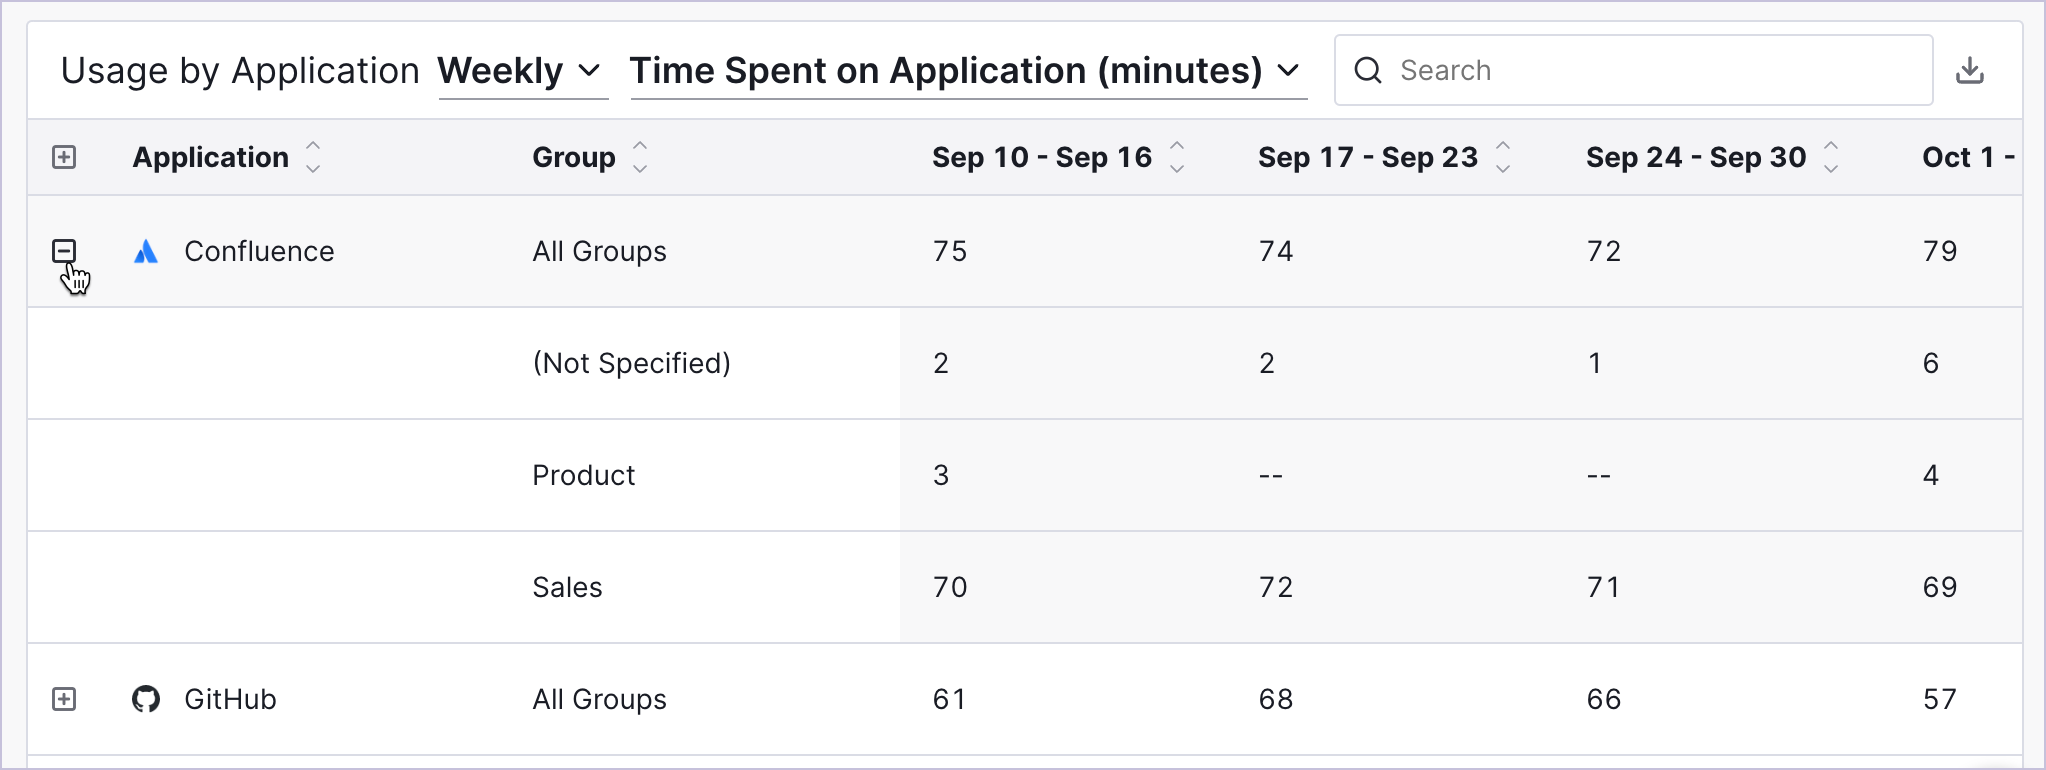Sort by Application column arrows
Viewport: 2046px width, 770px height.
pos(313,157)
